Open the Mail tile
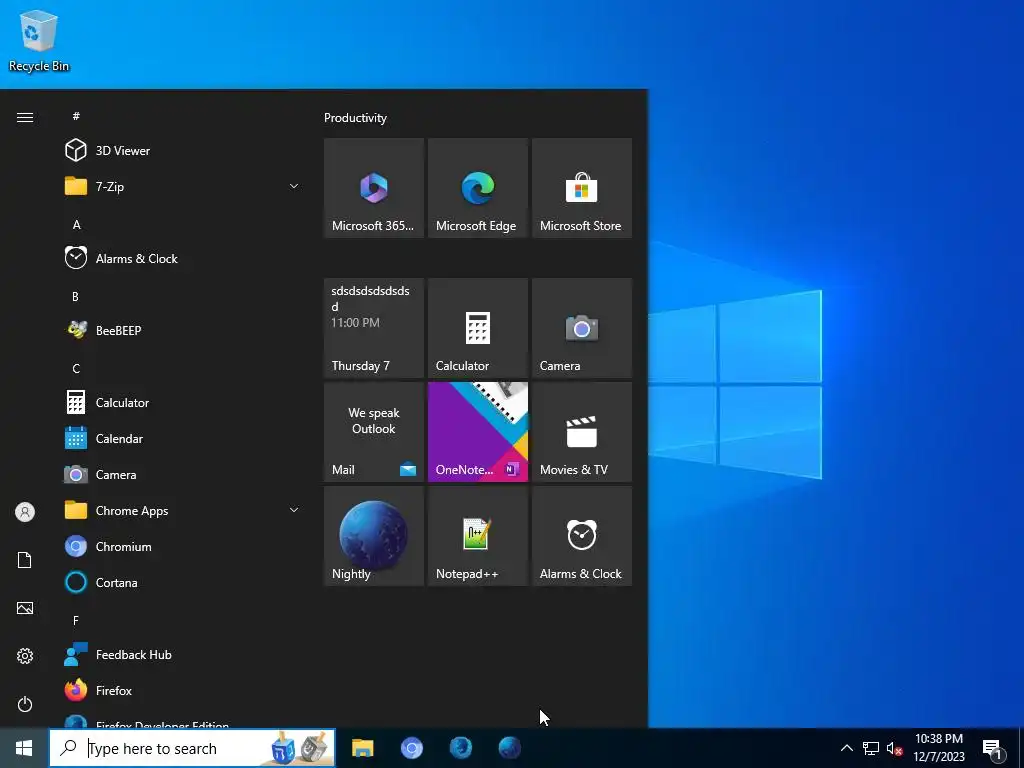Viewport: 1024px width, 768px height. pos(374,432)
